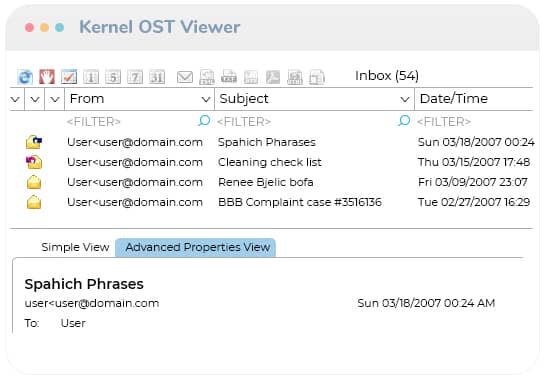545x380 pixels.
Task: Click the printer icon in toolbar
Action: (229, 77)
